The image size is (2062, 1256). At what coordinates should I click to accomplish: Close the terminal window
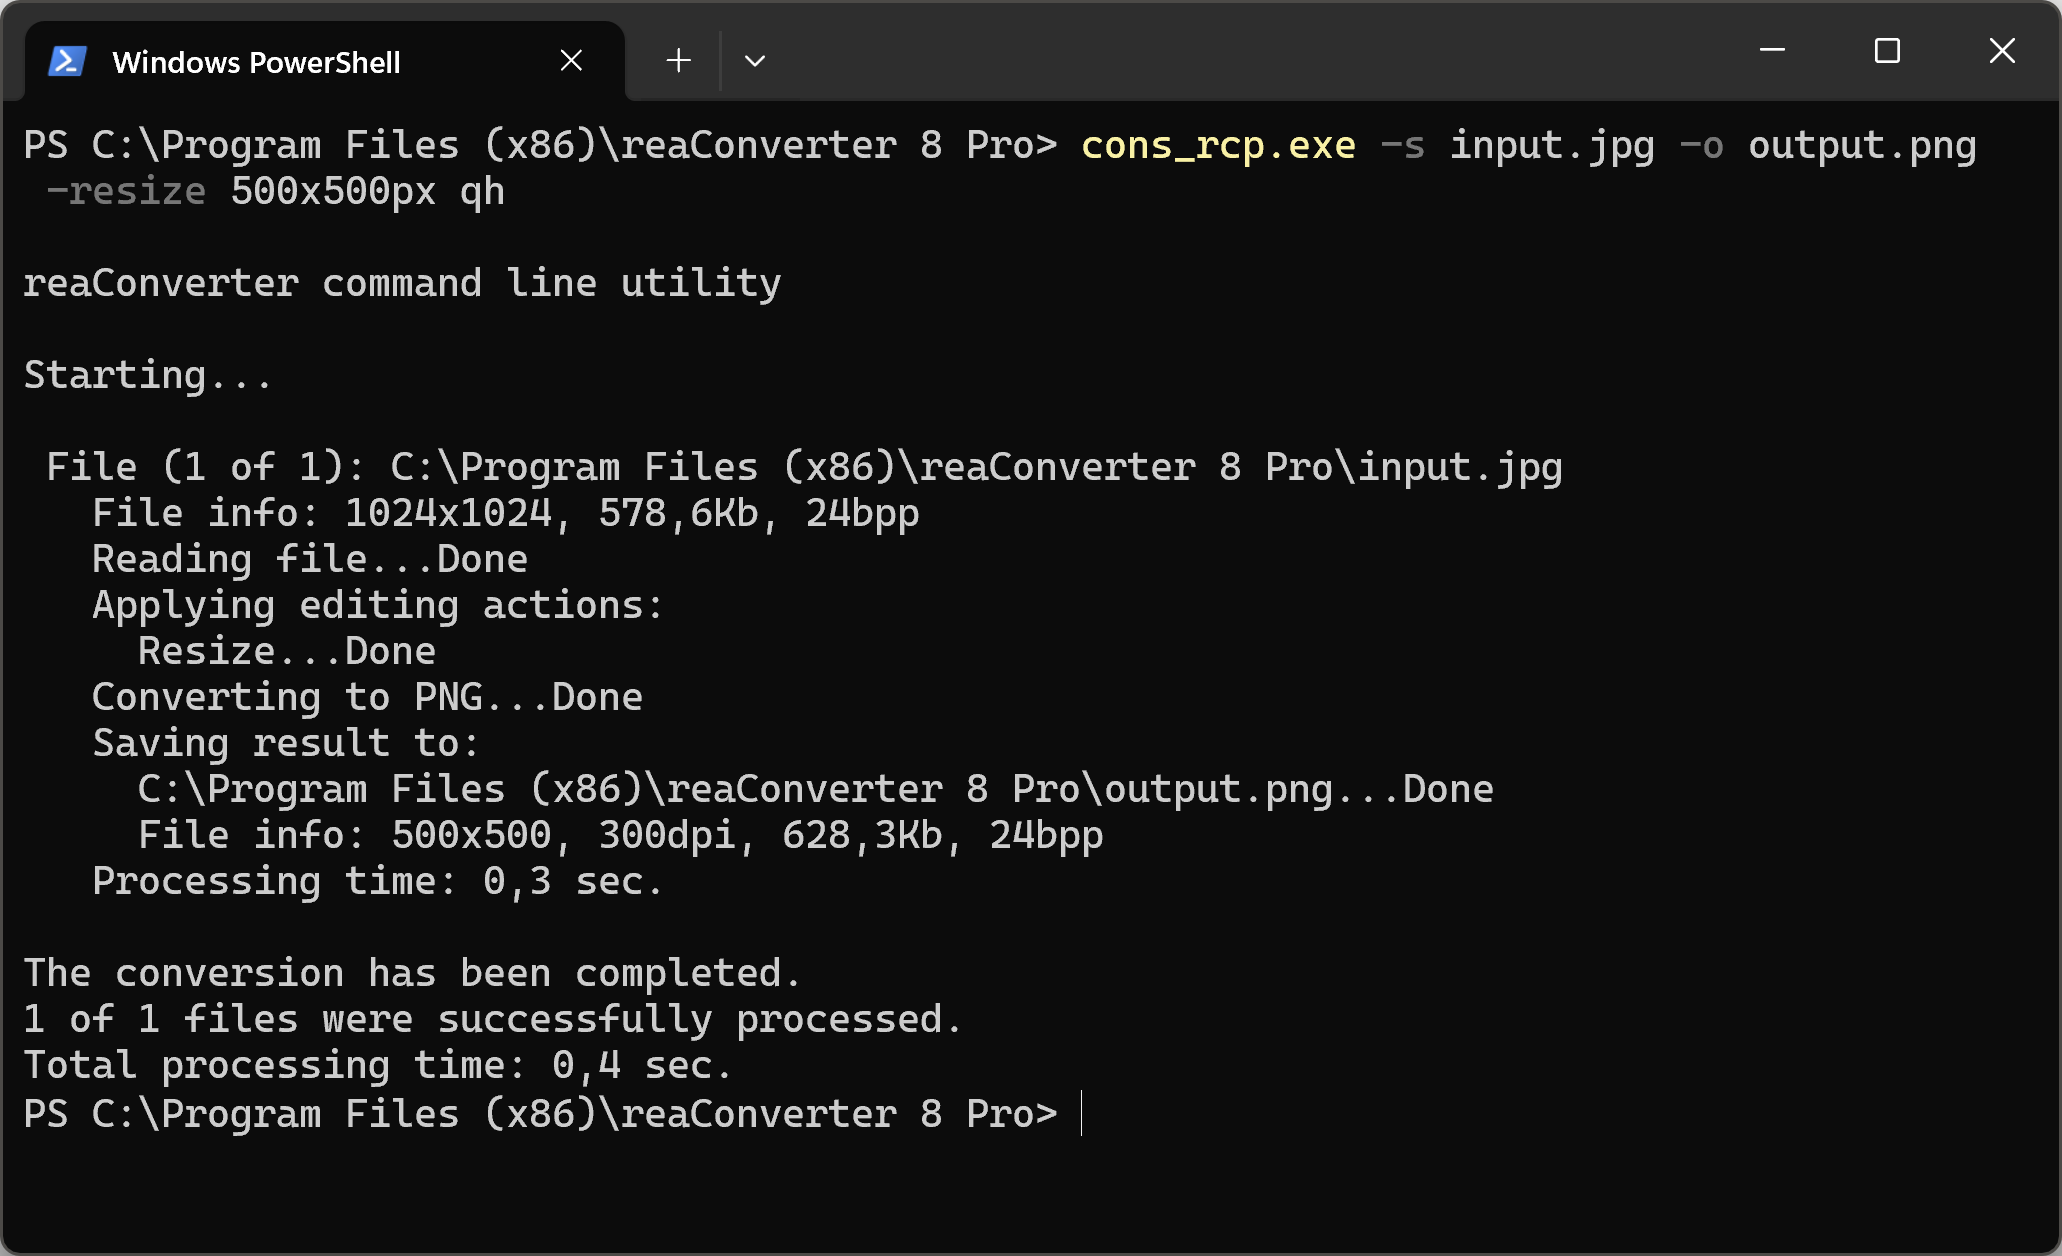(x=2002, y=50)
